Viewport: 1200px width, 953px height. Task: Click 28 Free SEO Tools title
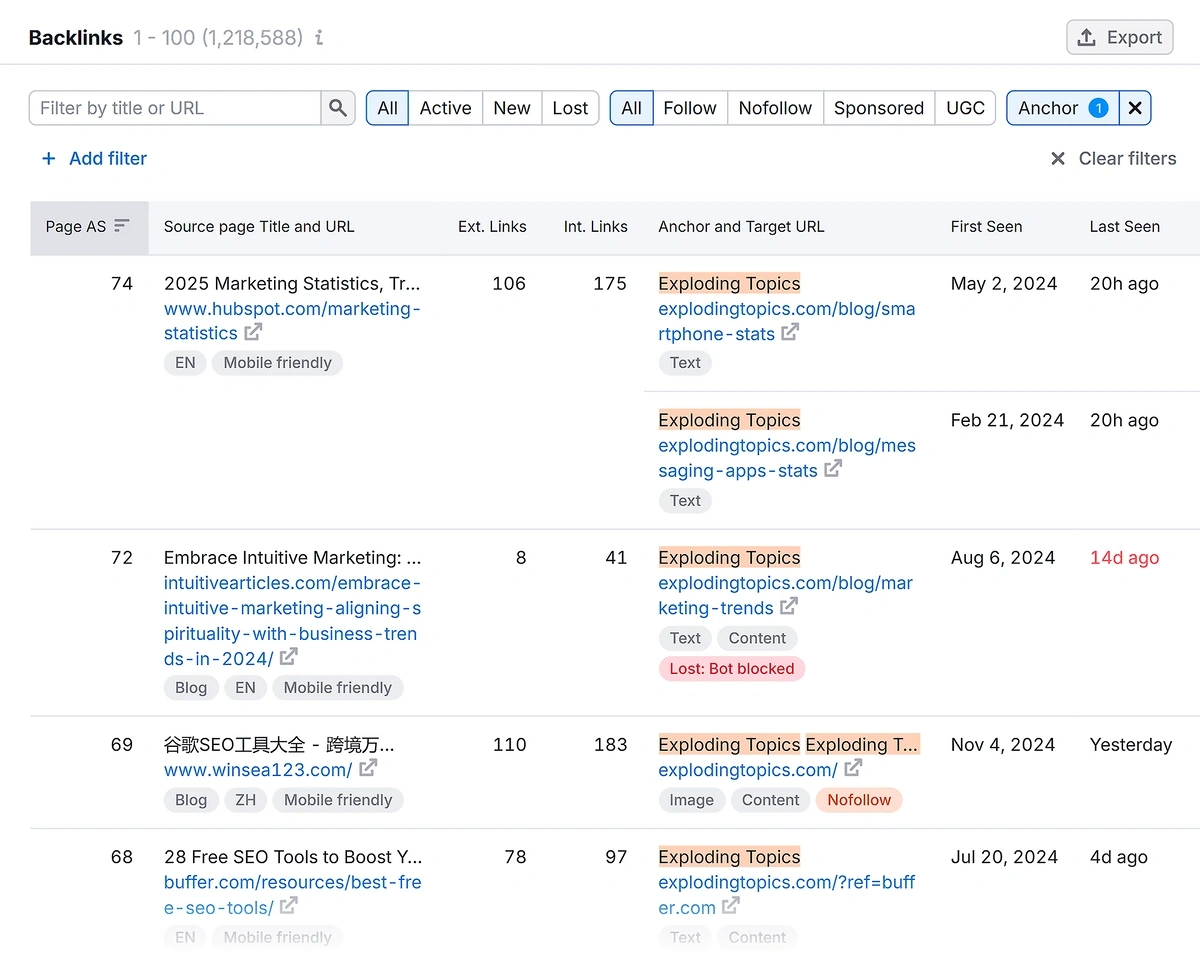pyautogui.click(x=293, y=856)
